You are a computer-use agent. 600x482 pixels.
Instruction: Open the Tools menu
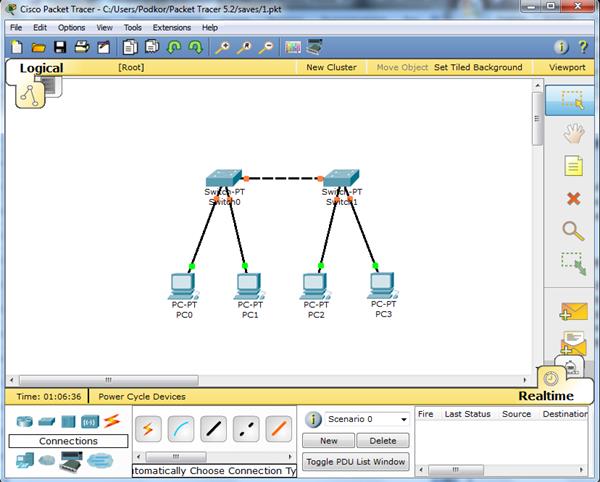133,28
